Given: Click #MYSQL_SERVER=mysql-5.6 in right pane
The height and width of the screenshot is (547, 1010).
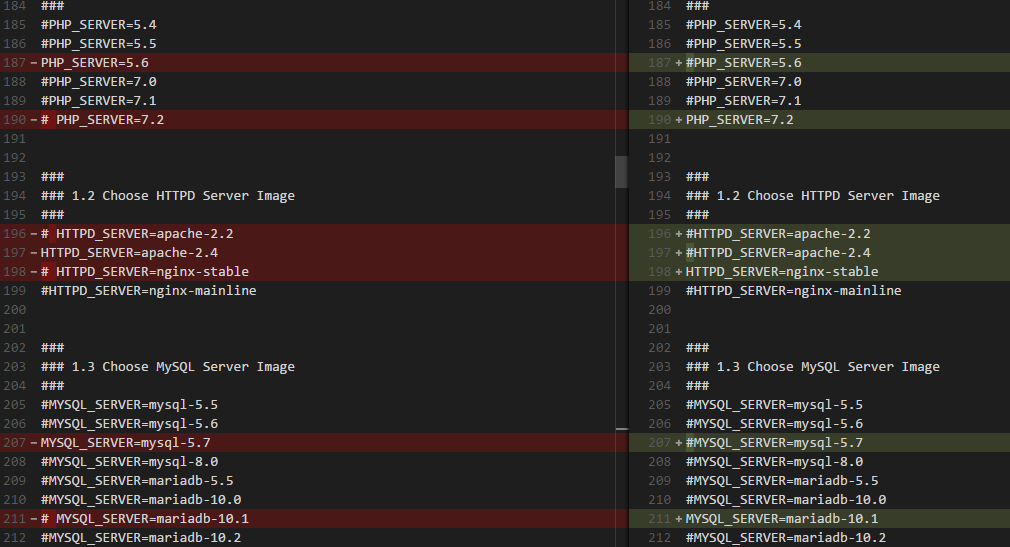Looking at the screenshot, I should click(x=774, y=424).
